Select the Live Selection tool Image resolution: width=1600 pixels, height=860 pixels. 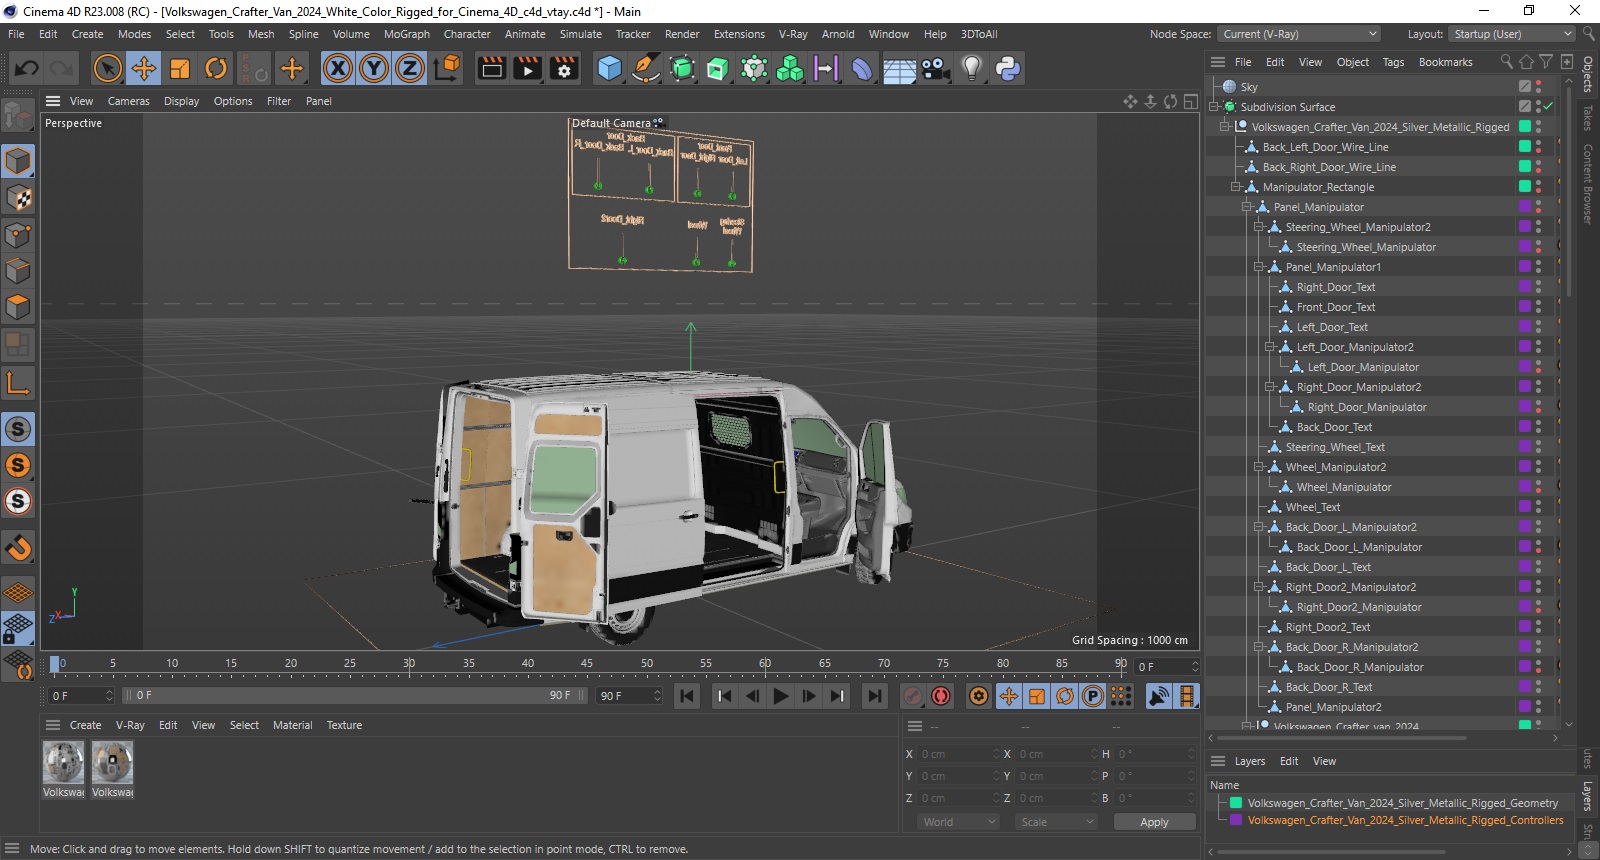[108, 68]
